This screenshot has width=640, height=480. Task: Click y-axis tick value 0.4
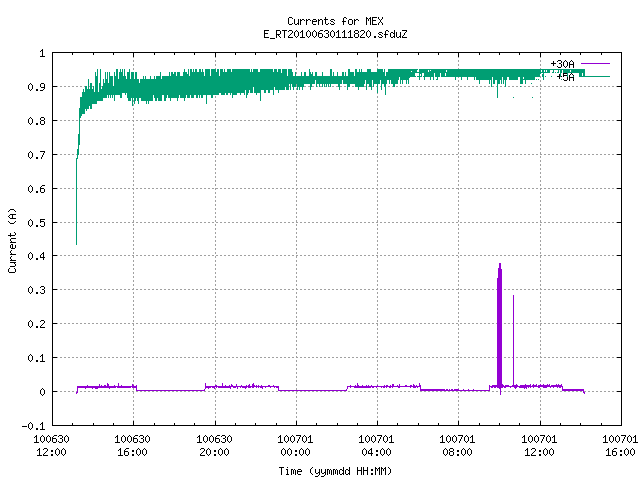36,256
